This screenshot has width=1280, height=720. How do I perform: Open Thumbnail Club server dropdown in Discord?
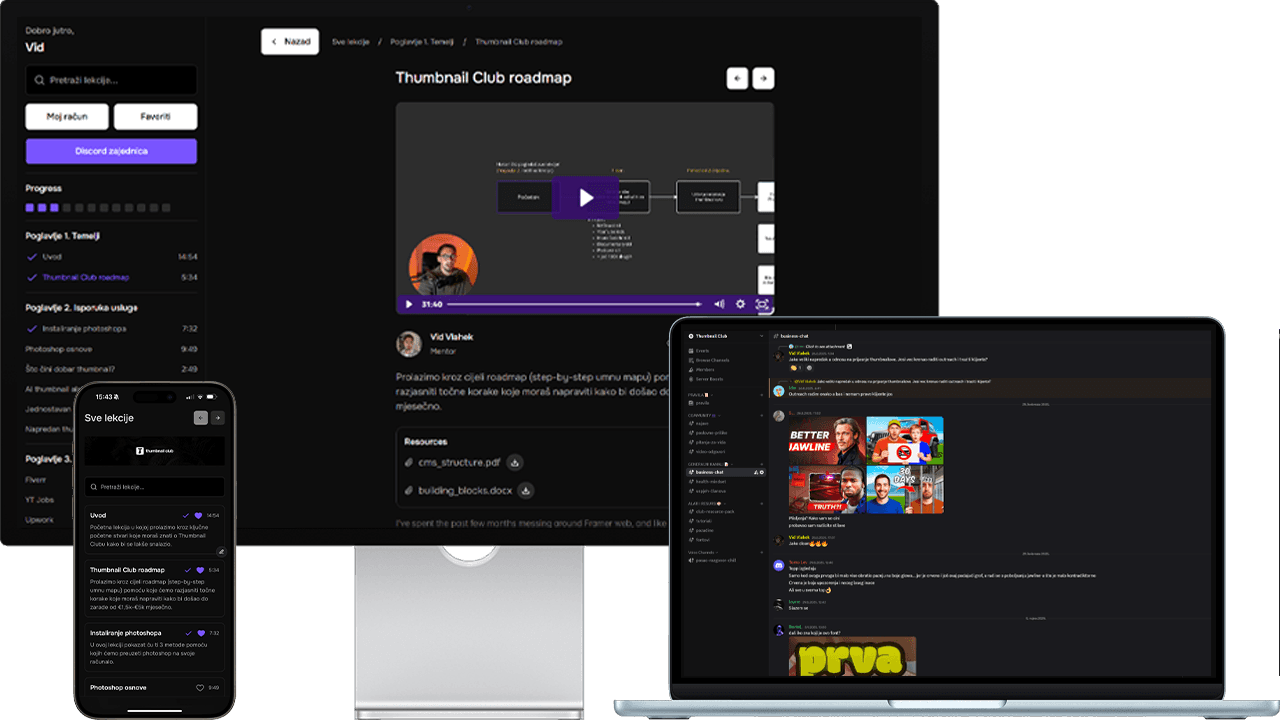pyautogui.click(x=761, y=336)
